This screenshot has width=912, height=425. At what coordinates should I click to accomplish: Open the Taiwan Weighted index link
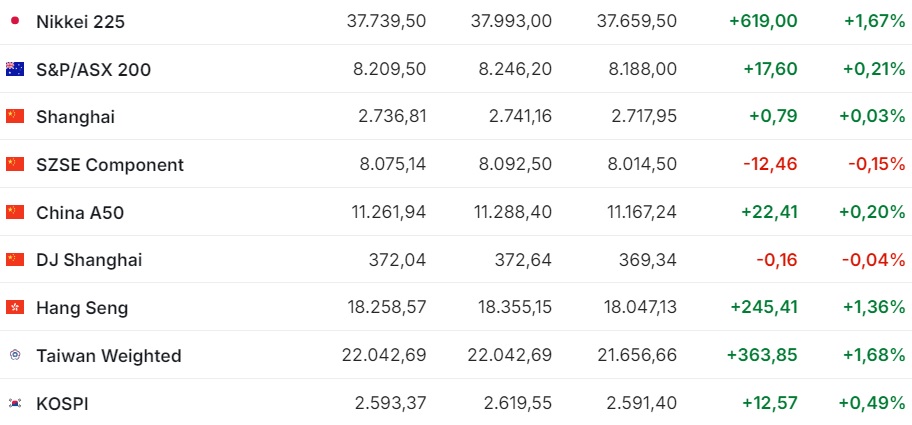pos(109,355)
